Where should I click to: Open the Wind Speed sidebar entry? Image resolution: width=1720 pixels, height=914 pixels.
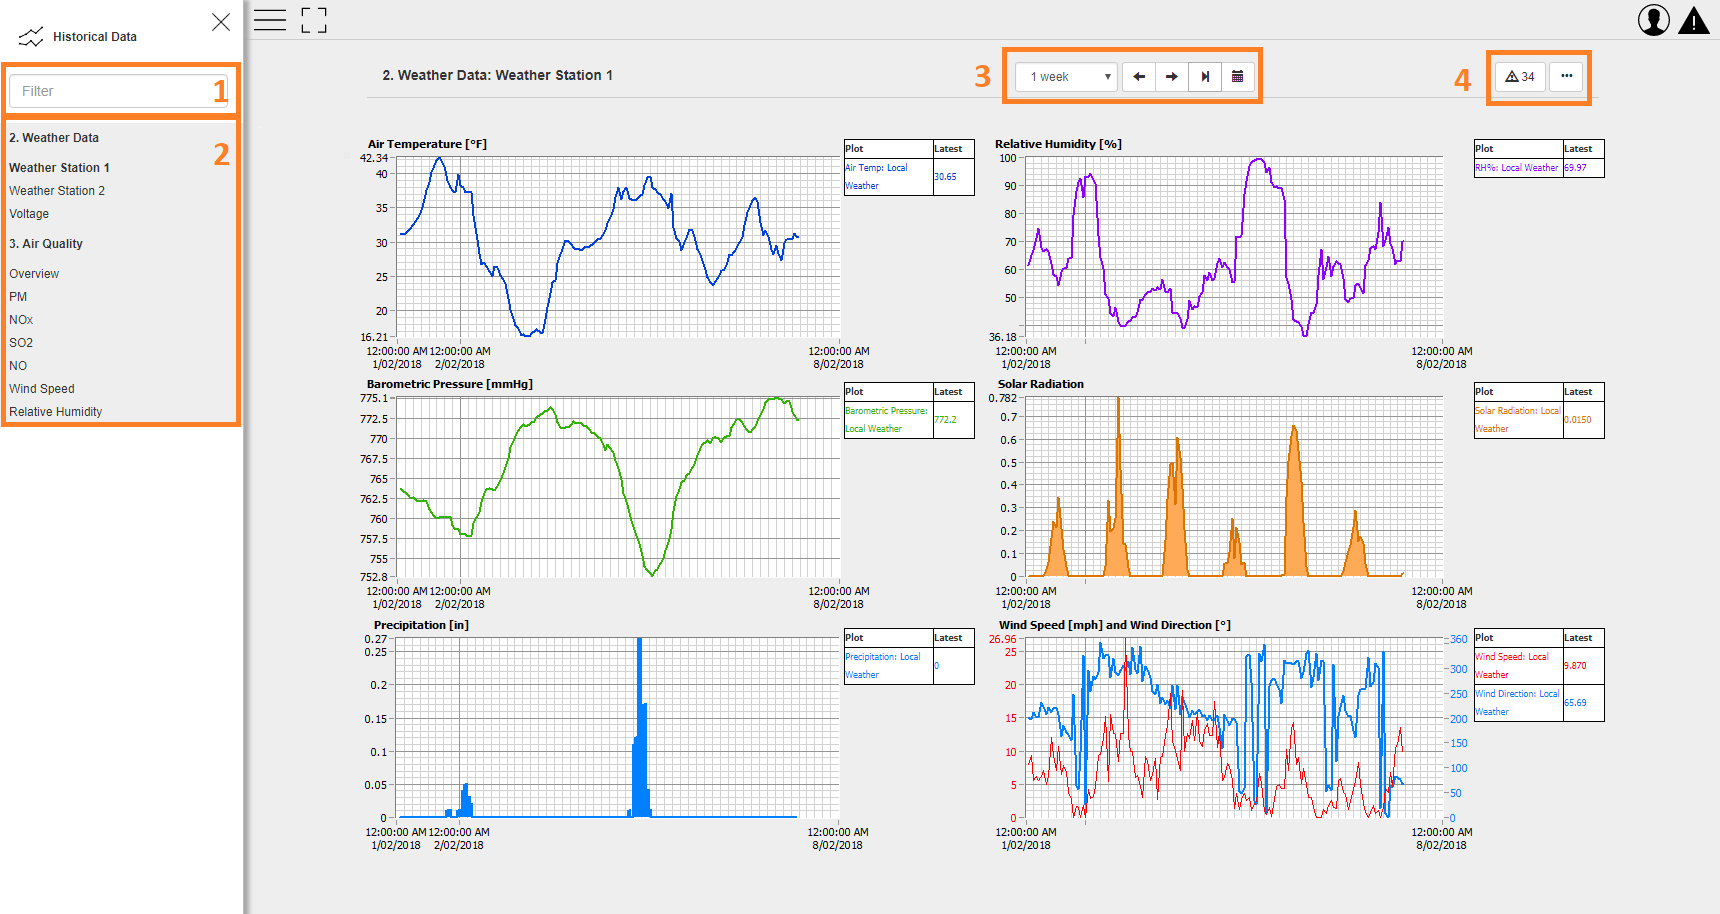click(x=42, y=389)
